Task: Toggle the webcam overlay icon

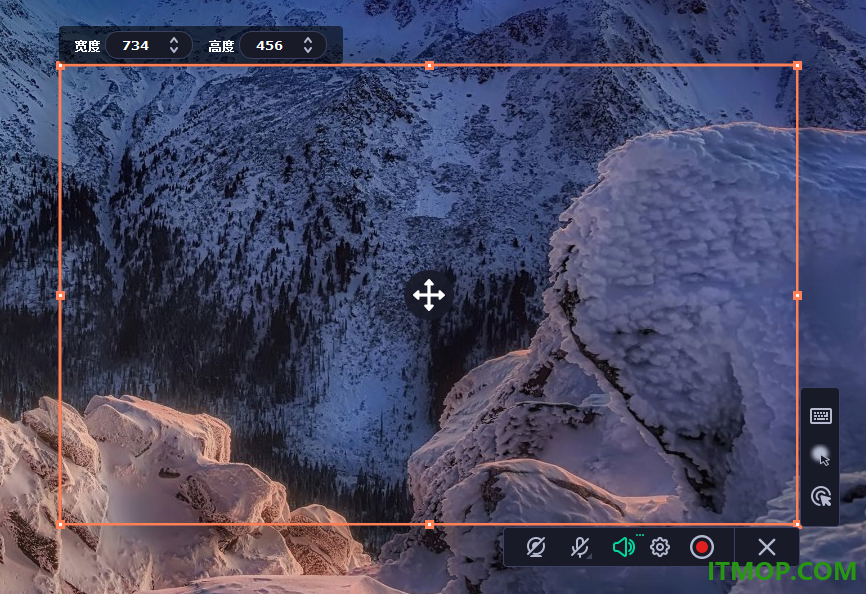Action: coord(535,547)
